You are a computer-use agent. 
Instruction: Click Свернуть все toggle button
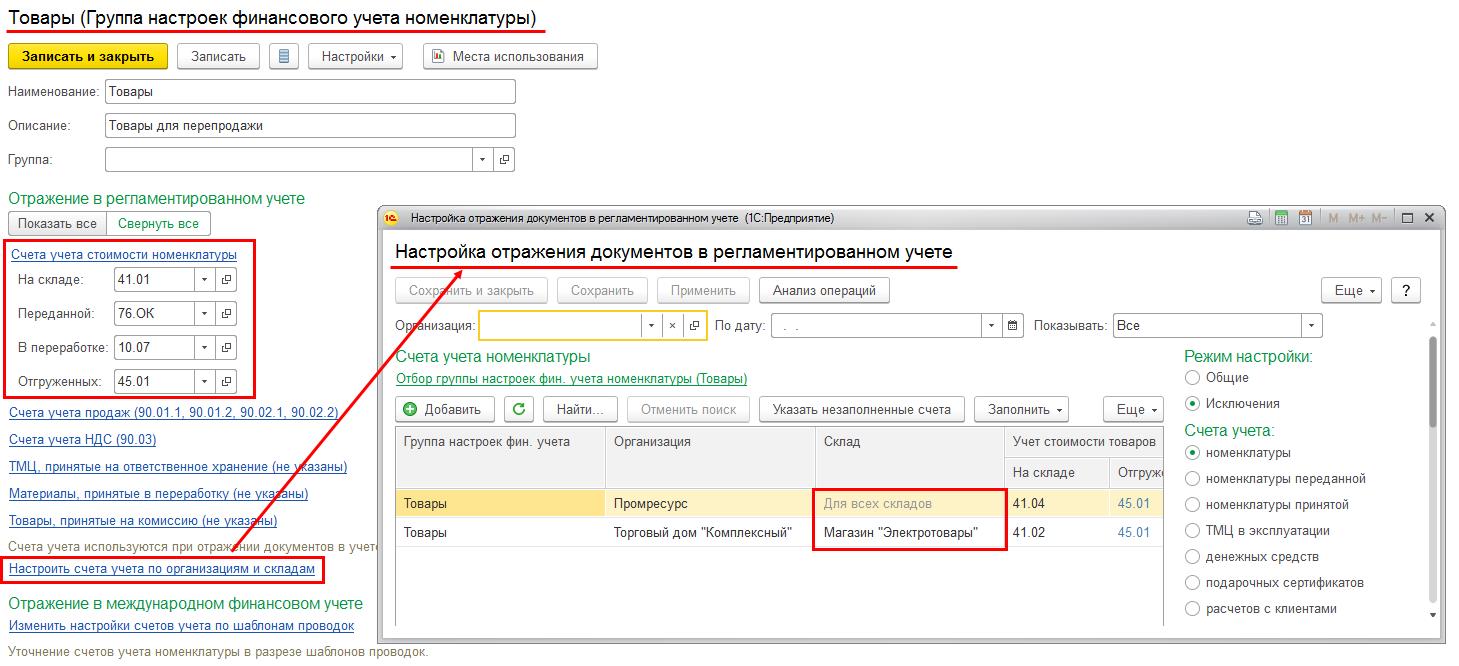click(159, 224)
